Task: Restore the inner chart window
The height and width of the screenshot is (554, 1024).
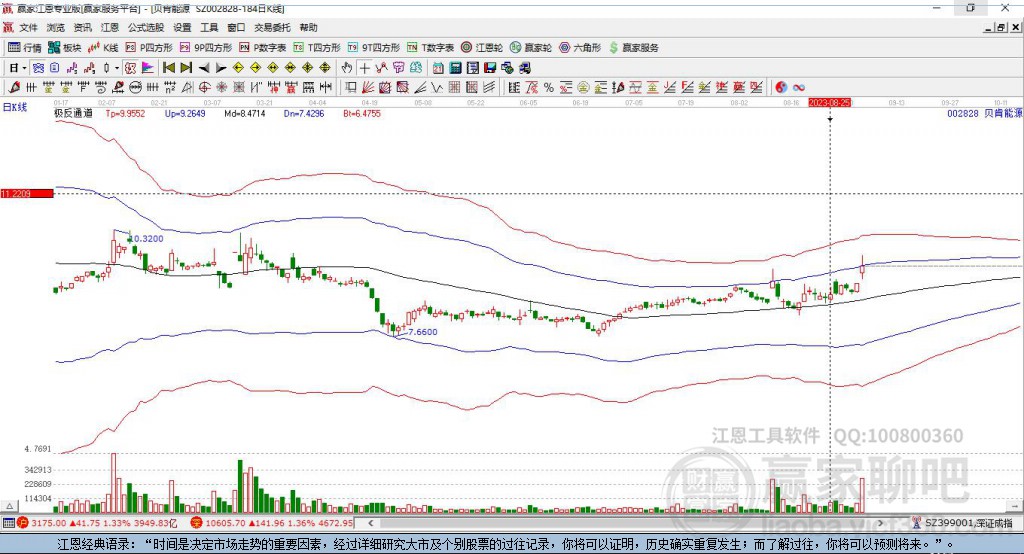Action: [x=1001, y=27]
